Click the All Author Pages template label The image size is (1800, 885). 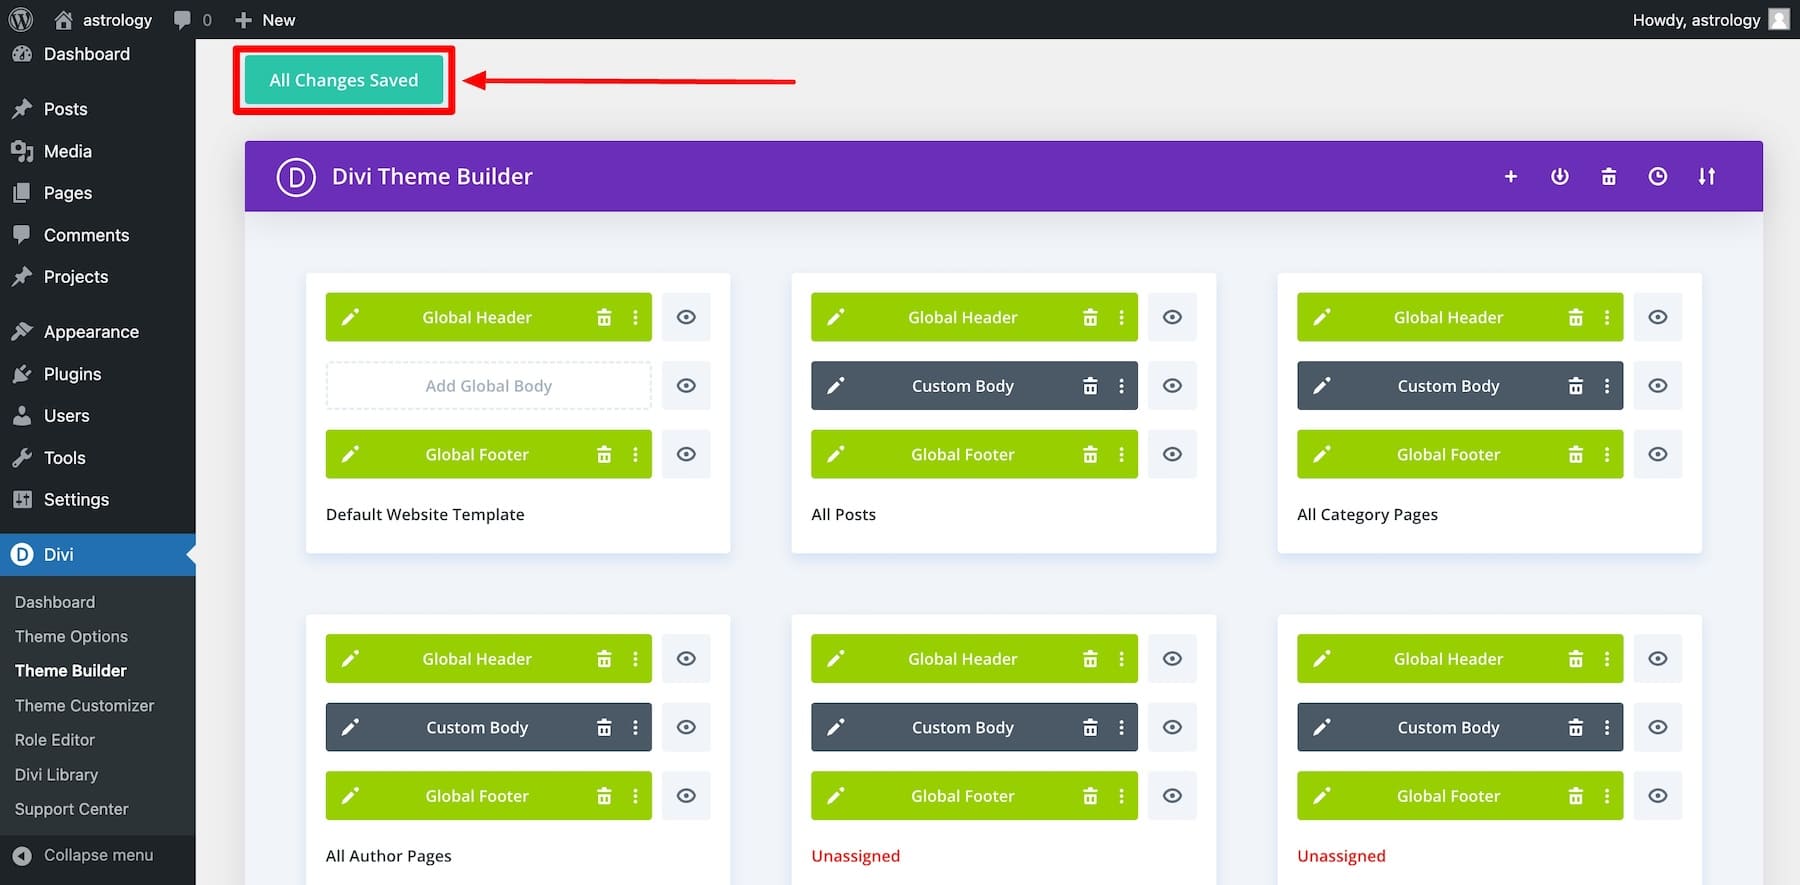(x=389, y=856)
